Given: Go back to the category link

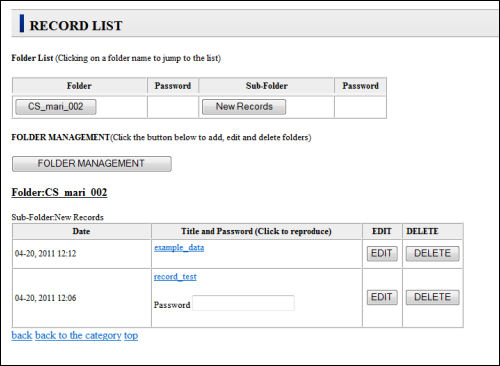Looking at the screenshot, I should click(78, 335).
